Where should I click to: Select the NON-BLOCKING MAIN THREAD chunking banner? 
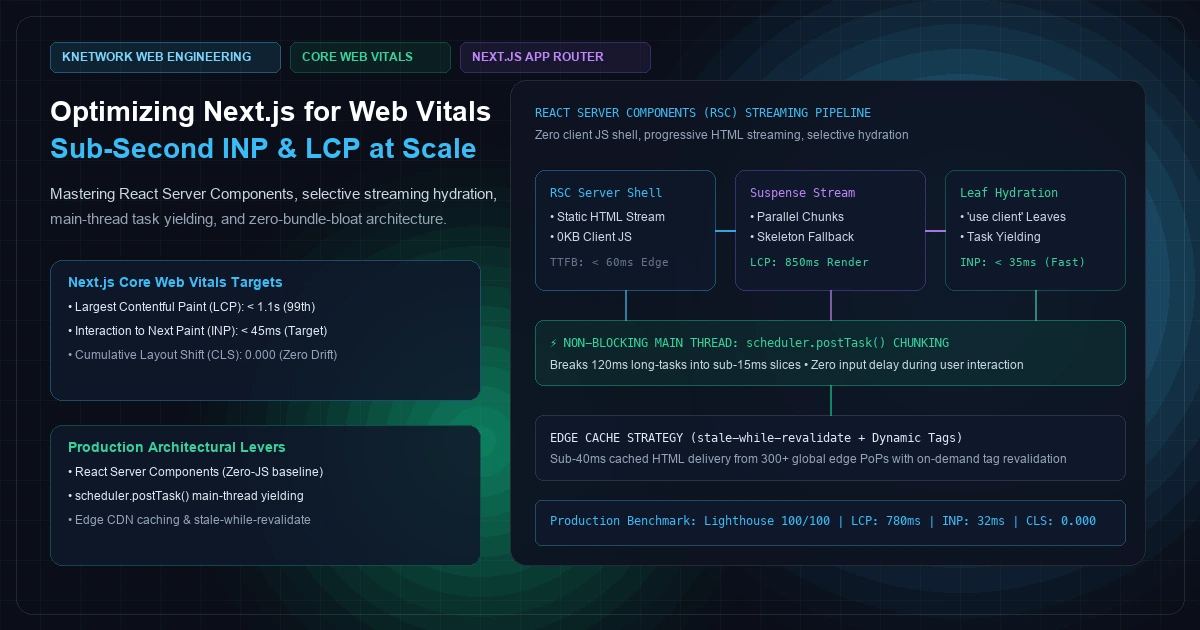click(x=830, y=352)
